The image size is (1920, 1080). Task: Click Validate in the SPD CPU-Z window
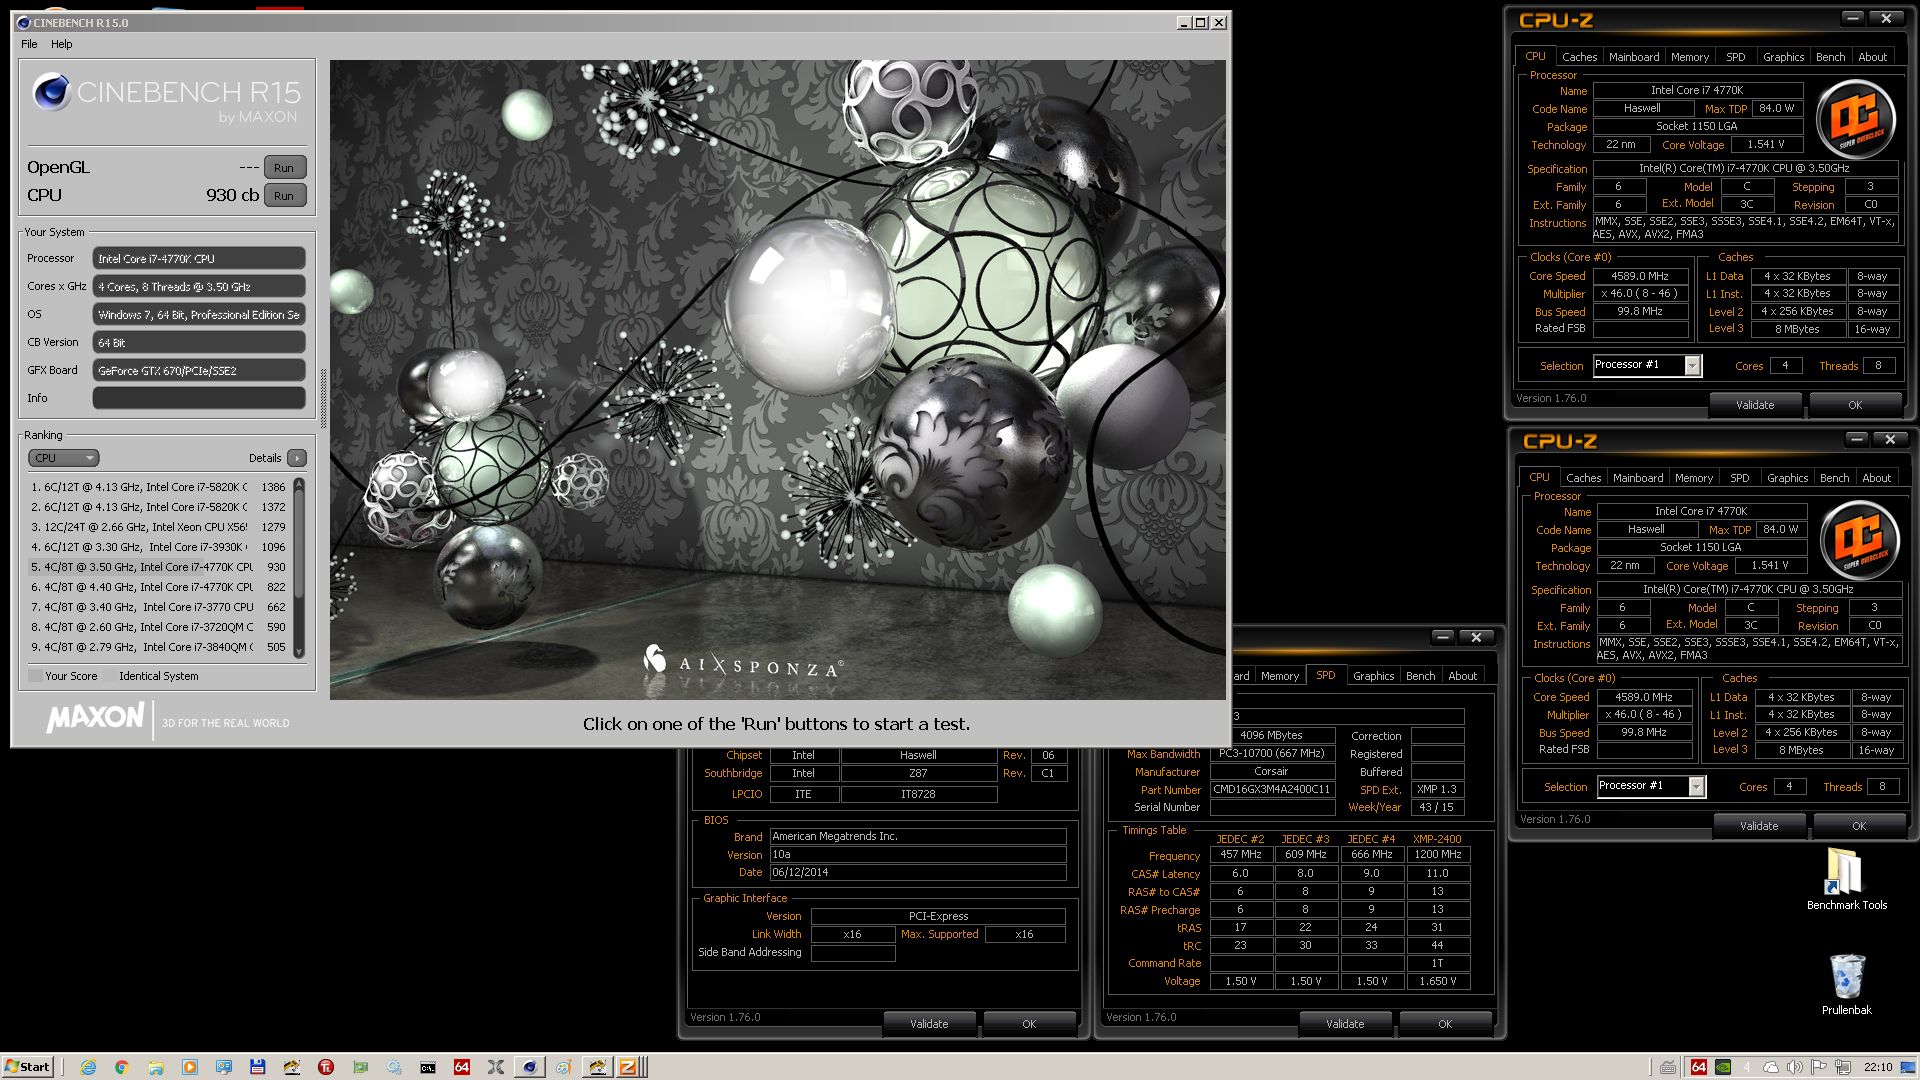(x=1344, y=1024)
